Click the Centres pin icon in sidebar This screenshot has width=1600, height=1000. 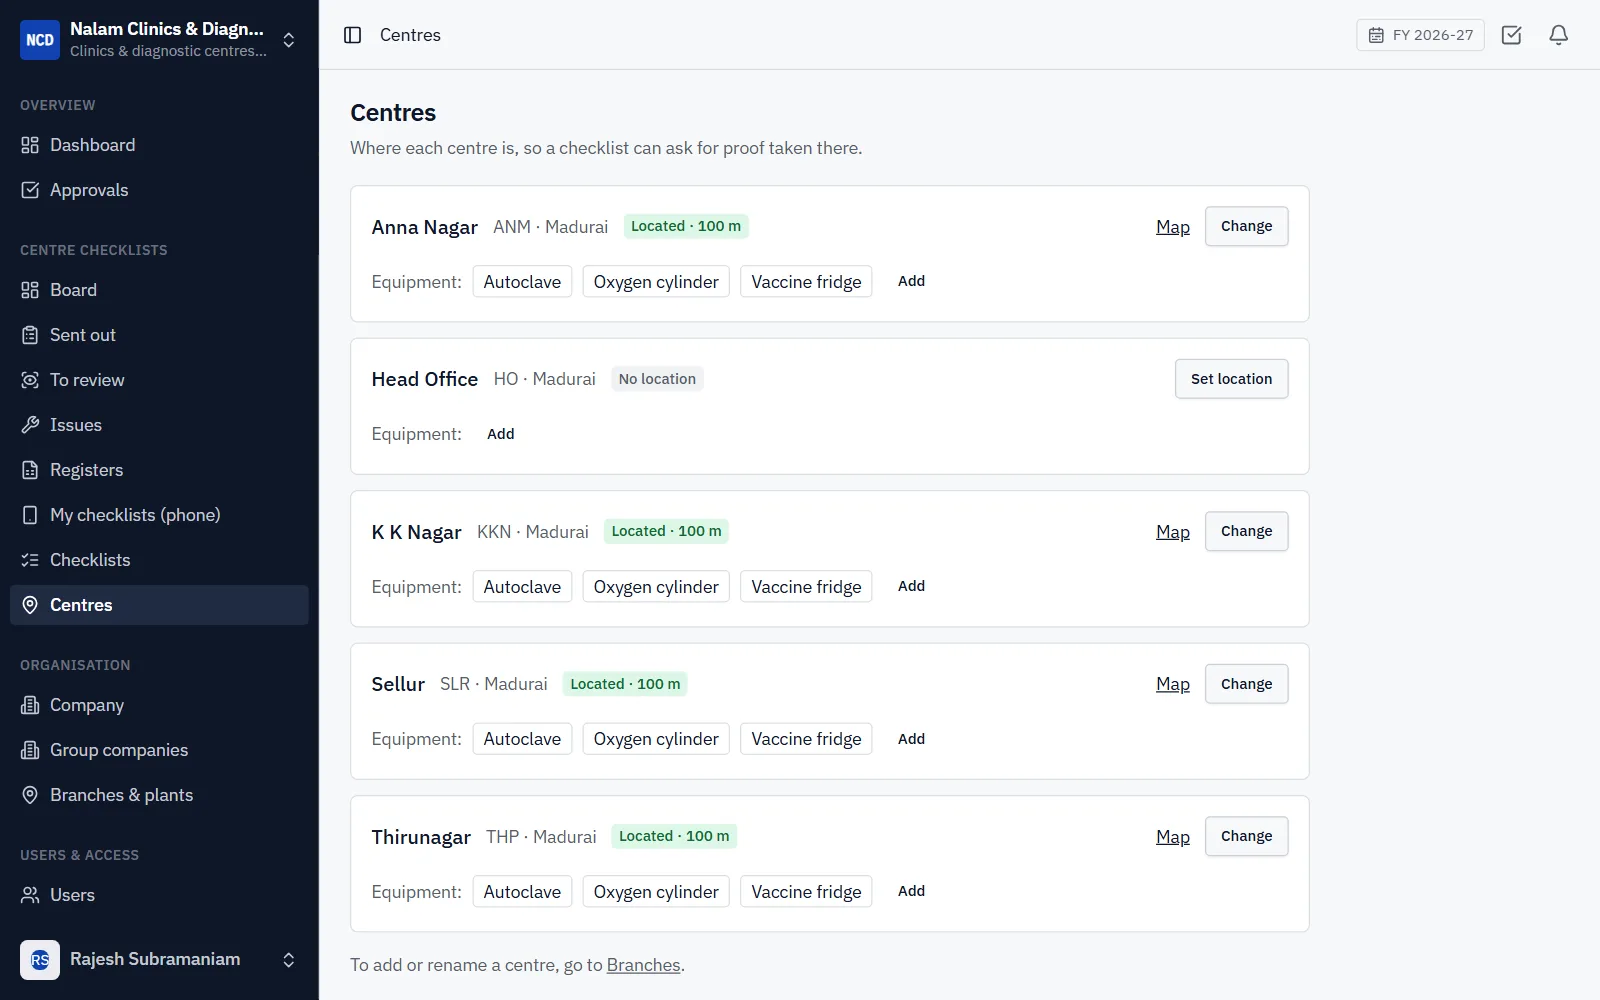click(30, 605)
